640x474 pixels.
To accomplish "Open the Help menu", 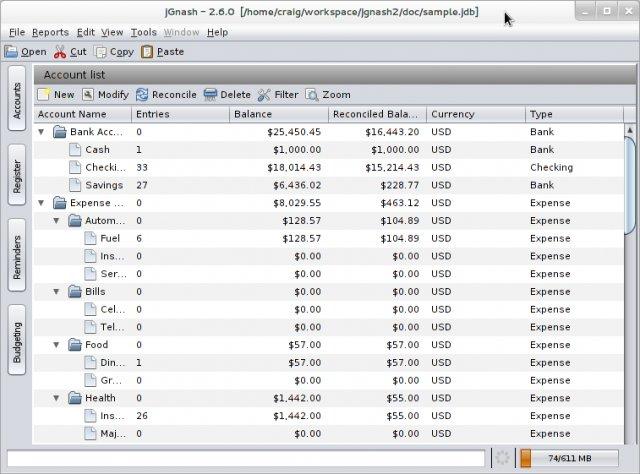I will pos(217,32).
